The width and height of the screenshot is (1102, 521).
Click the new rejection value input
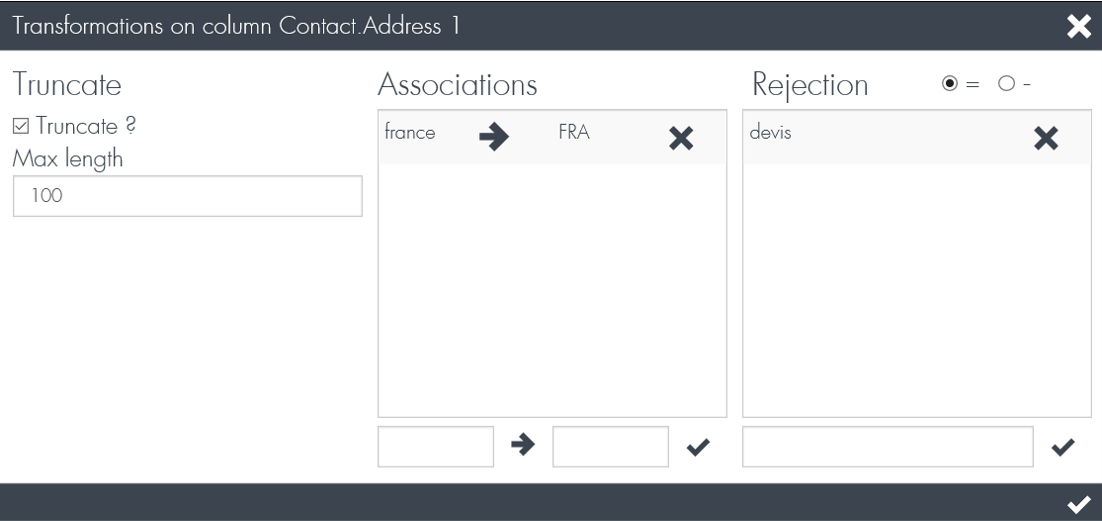888,446
